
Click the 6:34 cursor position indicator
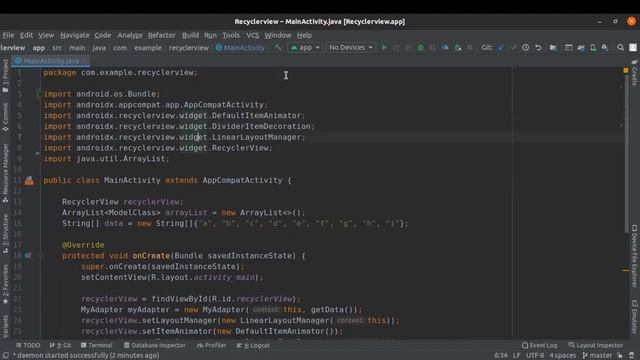[x=501, y=356]
